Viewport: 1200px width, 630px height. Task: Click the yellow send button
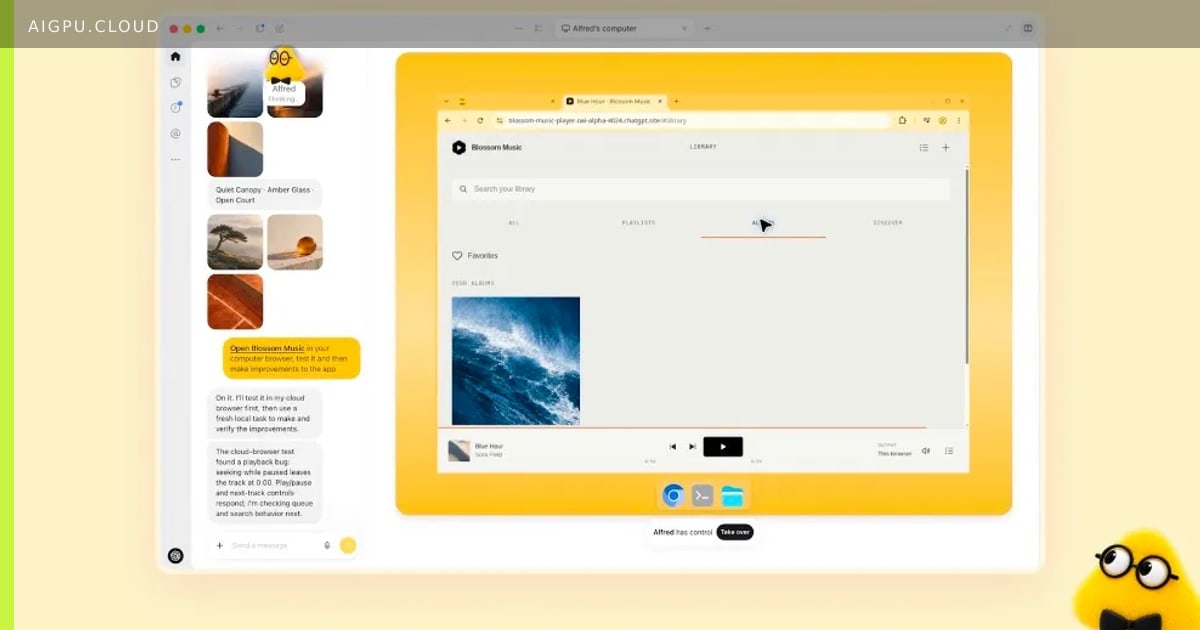click(x=348, y=545)
